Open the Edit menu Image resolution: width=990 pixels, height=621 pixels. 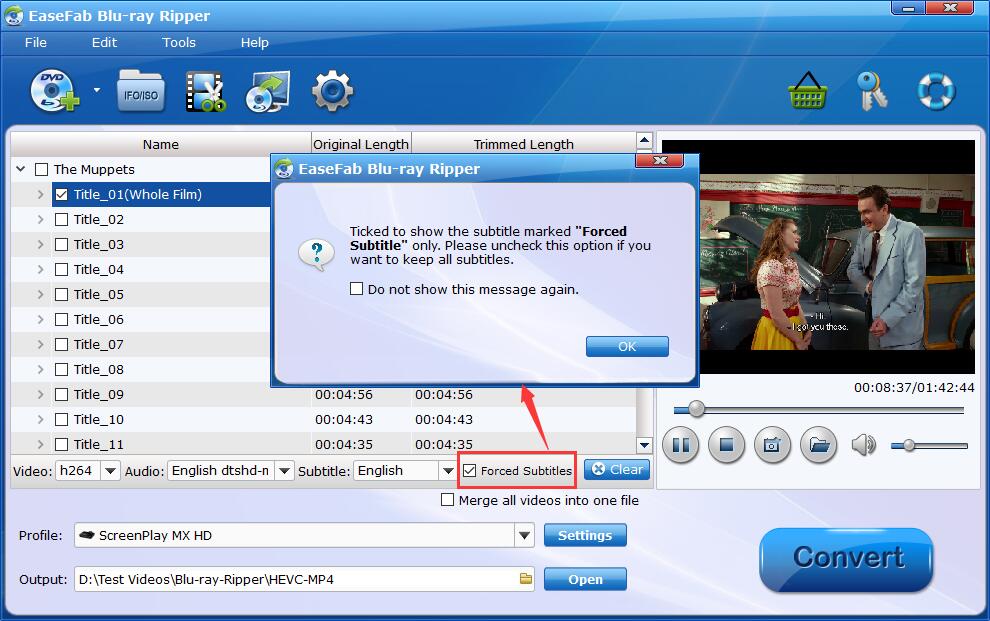click(x=104, y=42)
